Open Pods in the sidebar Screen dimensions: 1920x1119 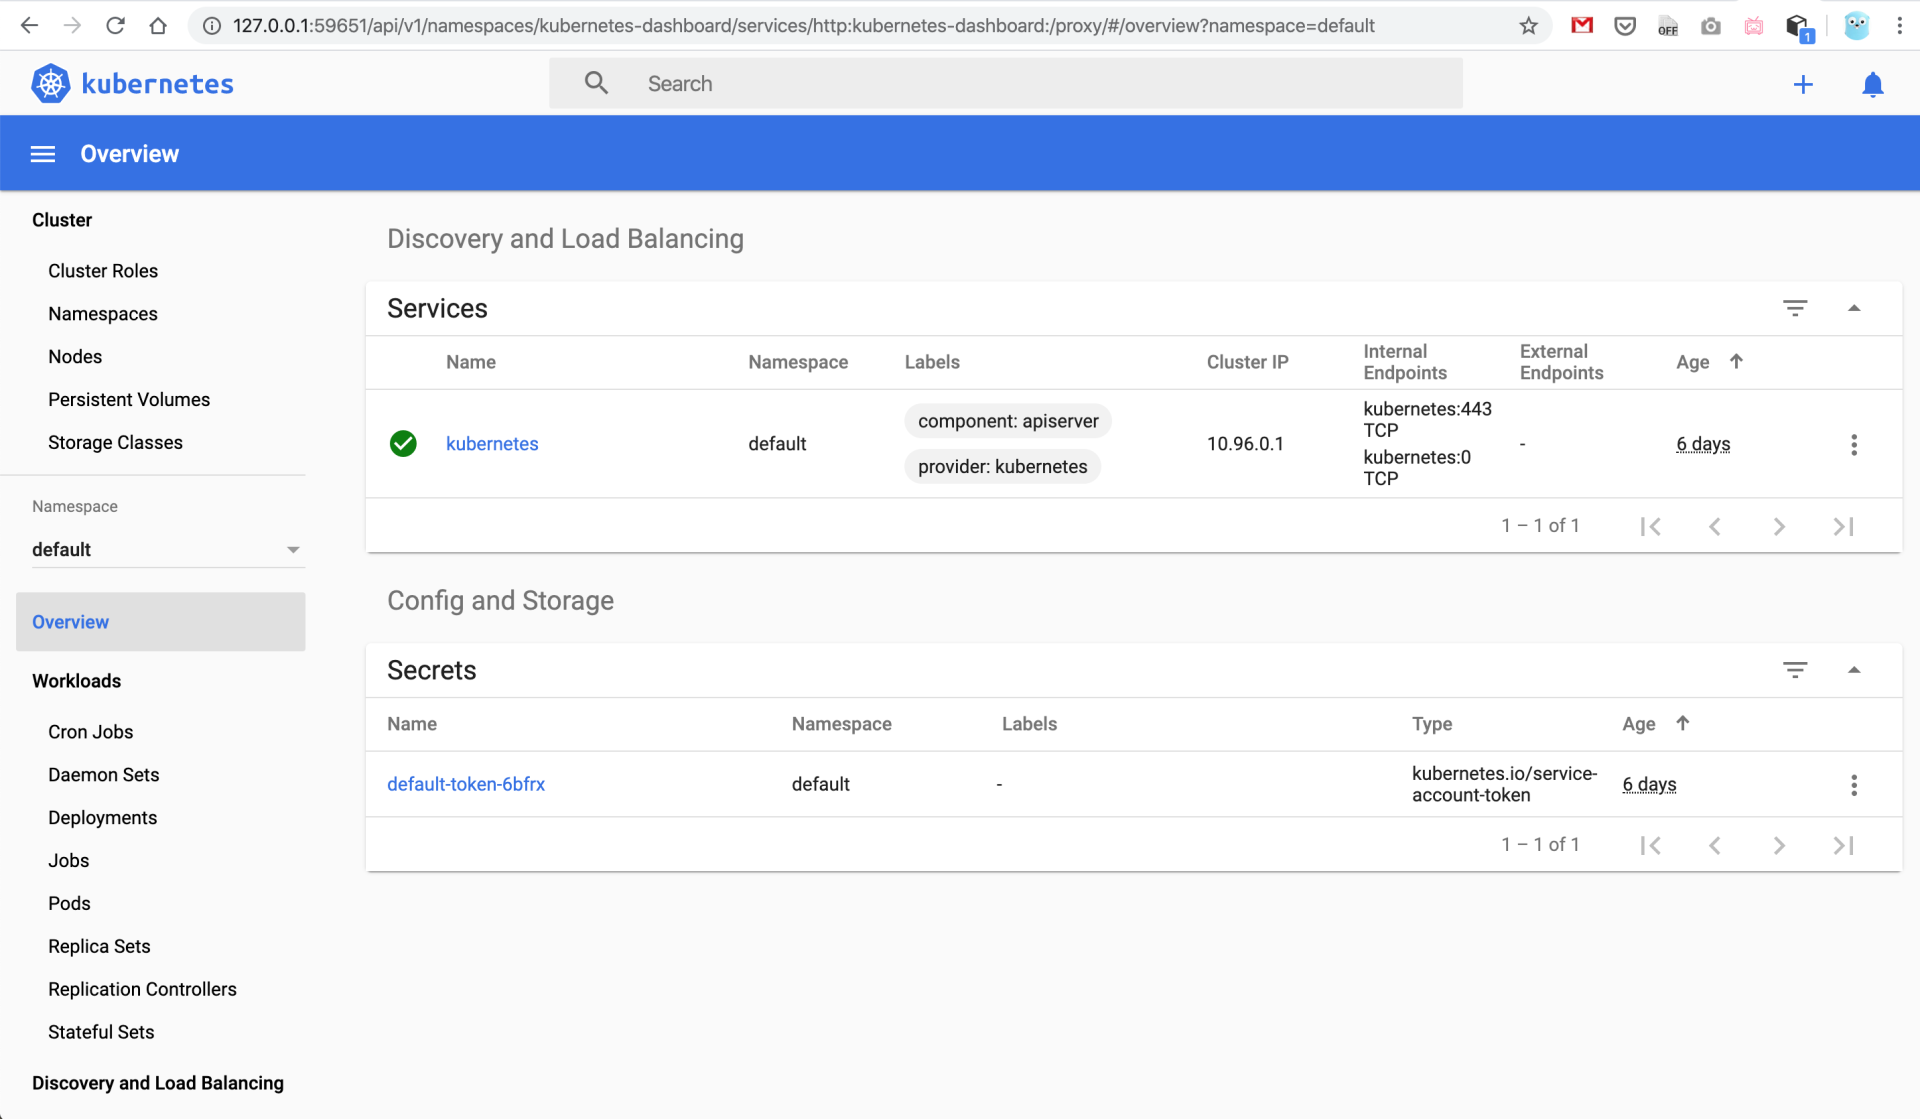[x=69, y=903]
